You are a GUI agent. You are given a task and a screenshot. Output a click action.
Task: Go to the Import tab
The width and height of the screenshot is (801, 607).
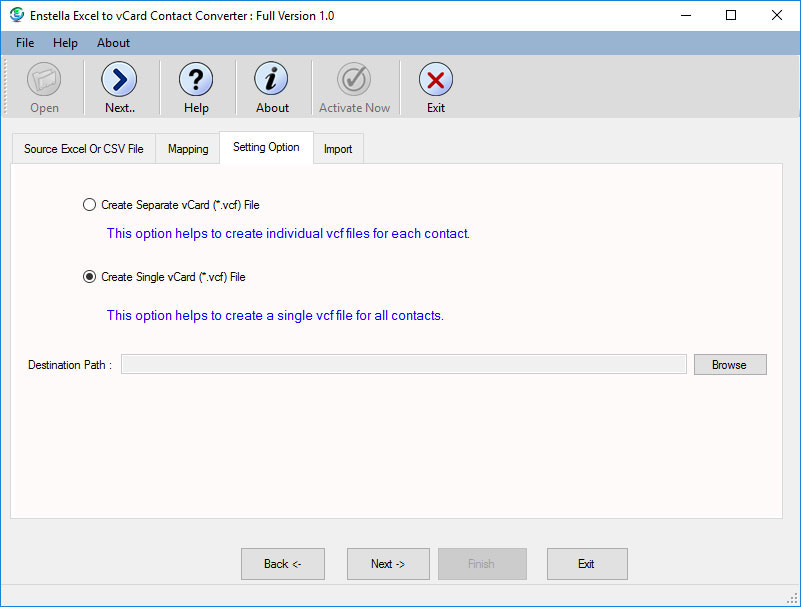click(x=338, y=149)
